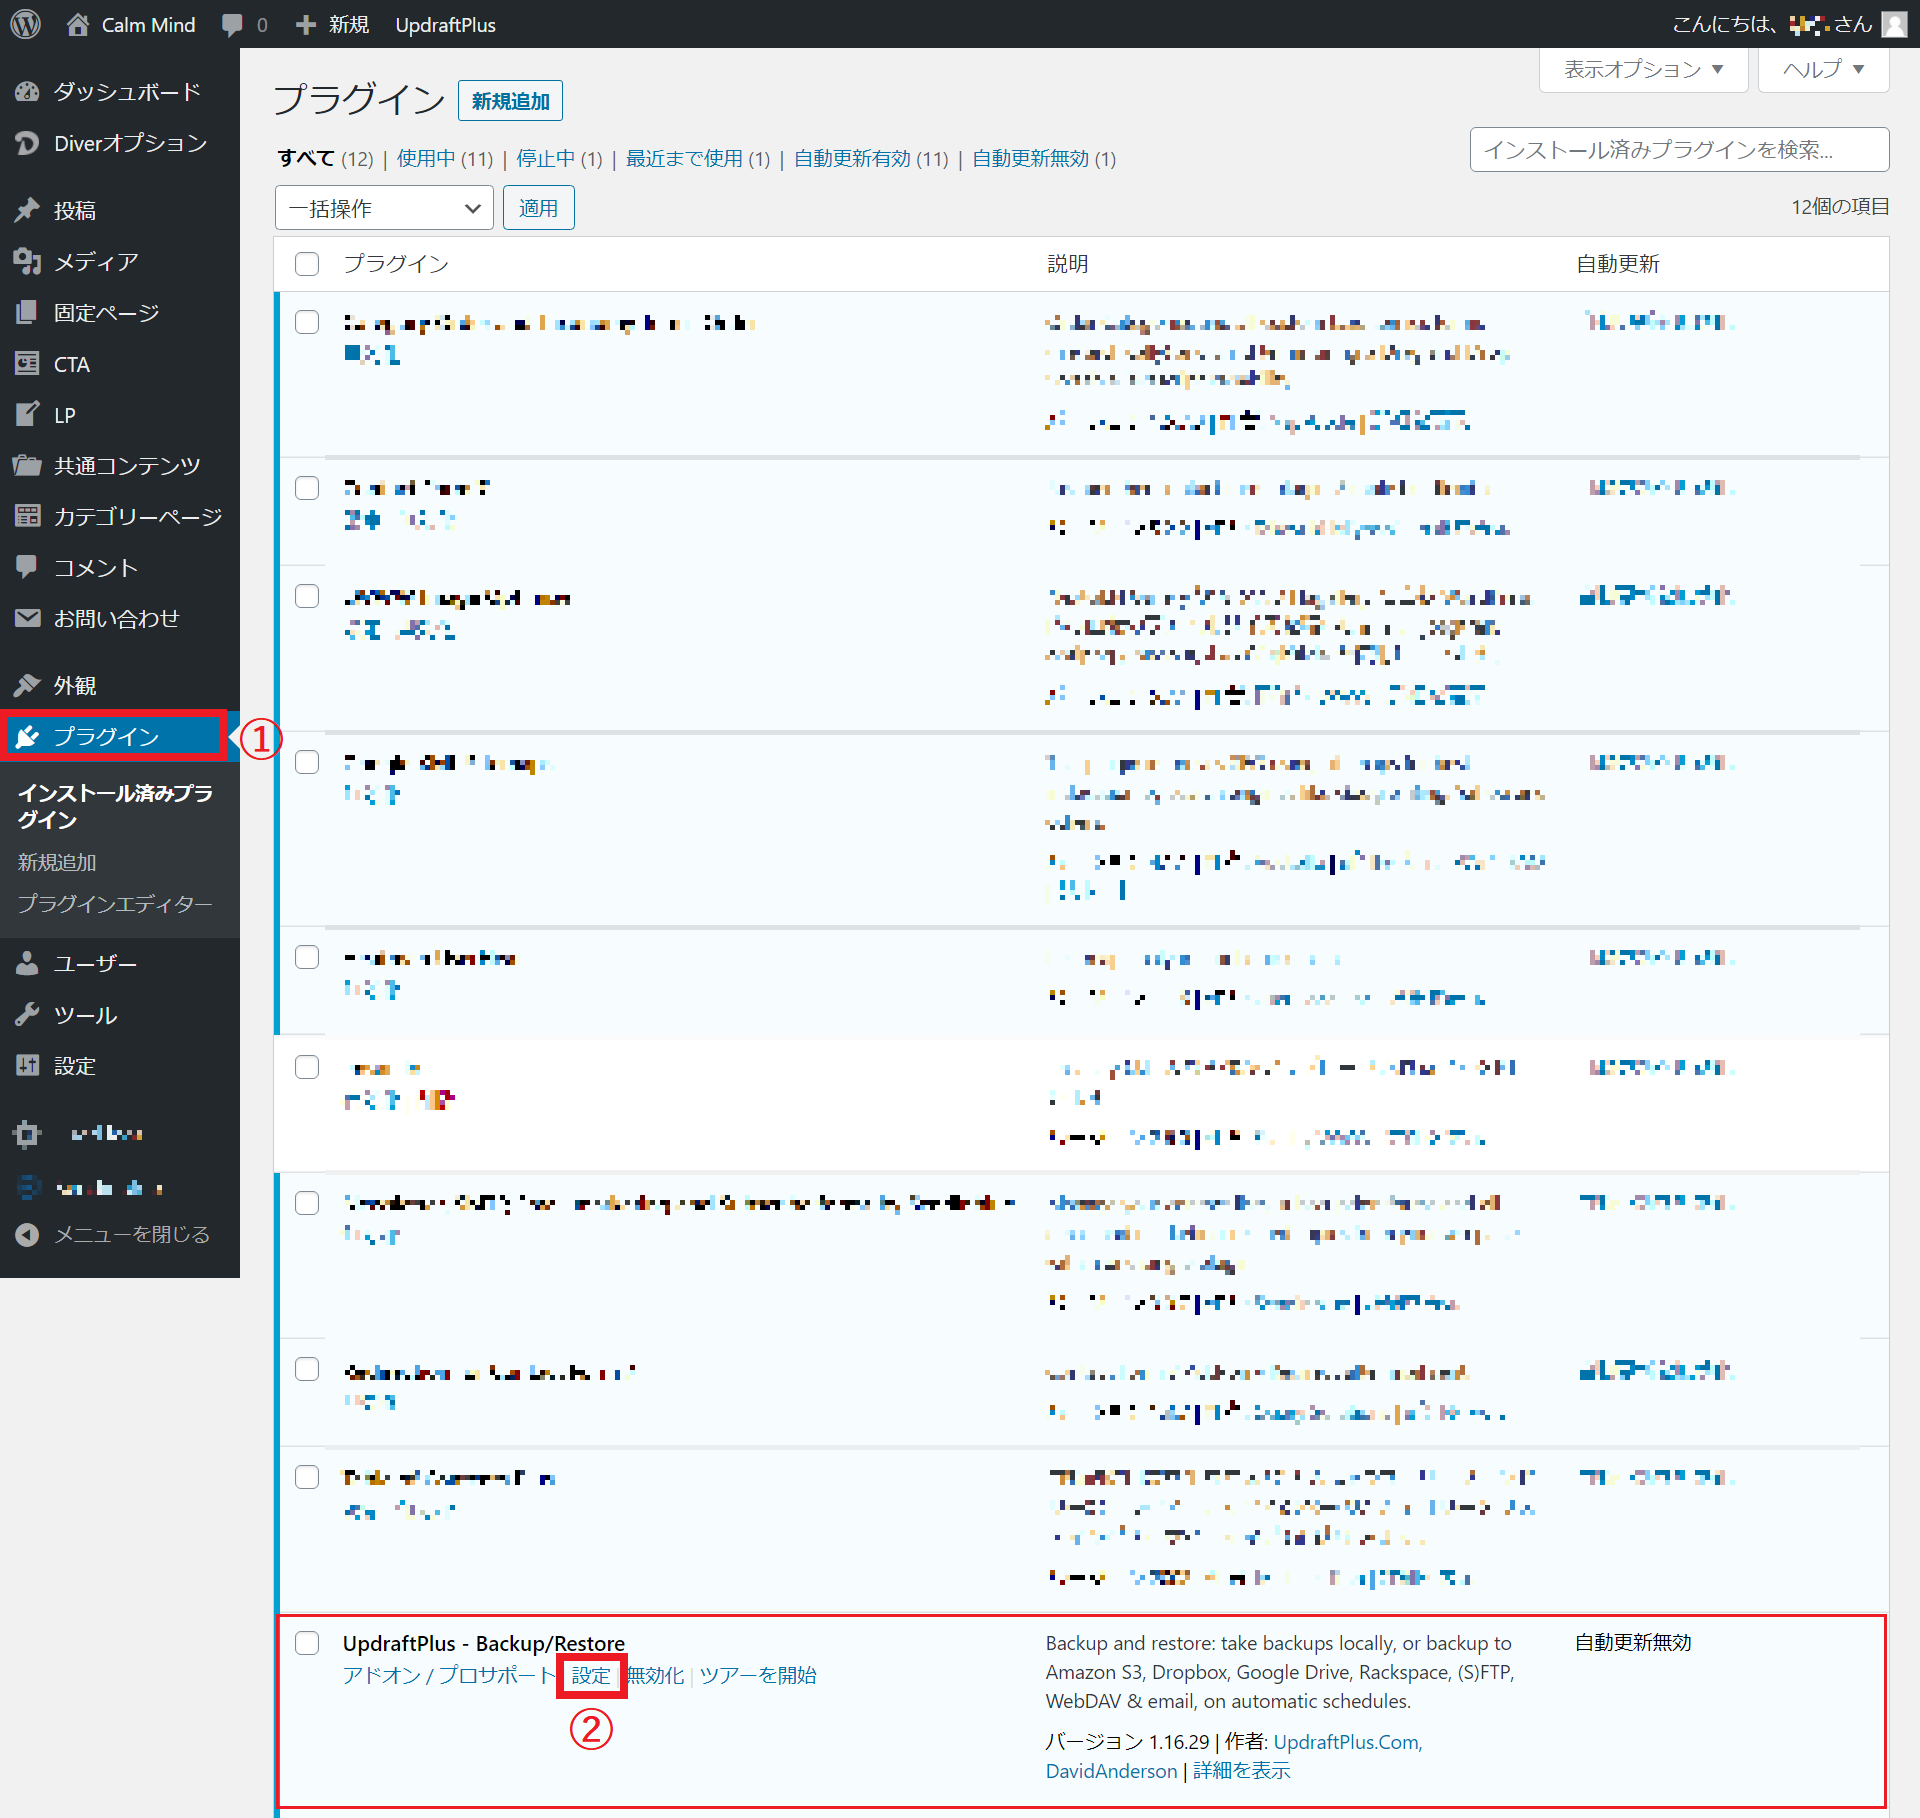Filter by 停止中 (1) plugins
The height and width of the screenshot is (1818, 1920).
click(x=559, y=158)
